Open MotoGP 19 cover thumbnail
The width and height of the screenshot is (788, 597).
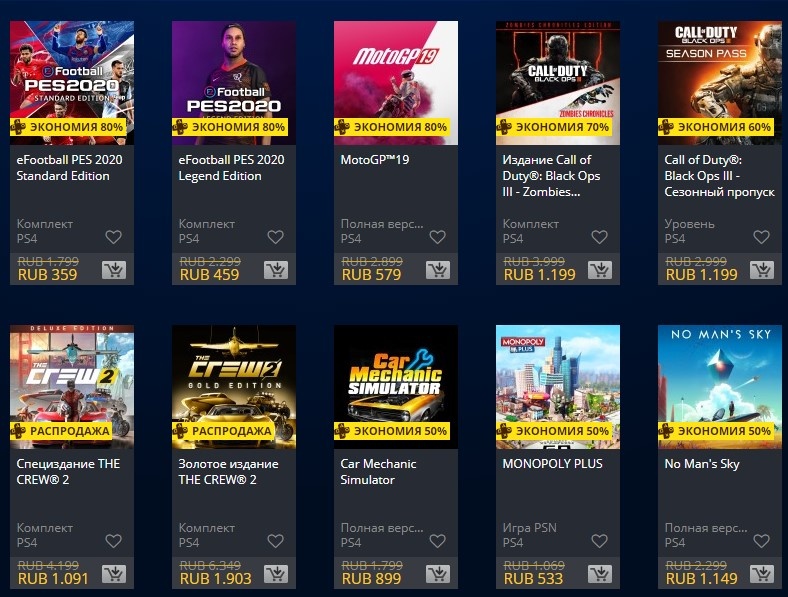tap(396, 83)
